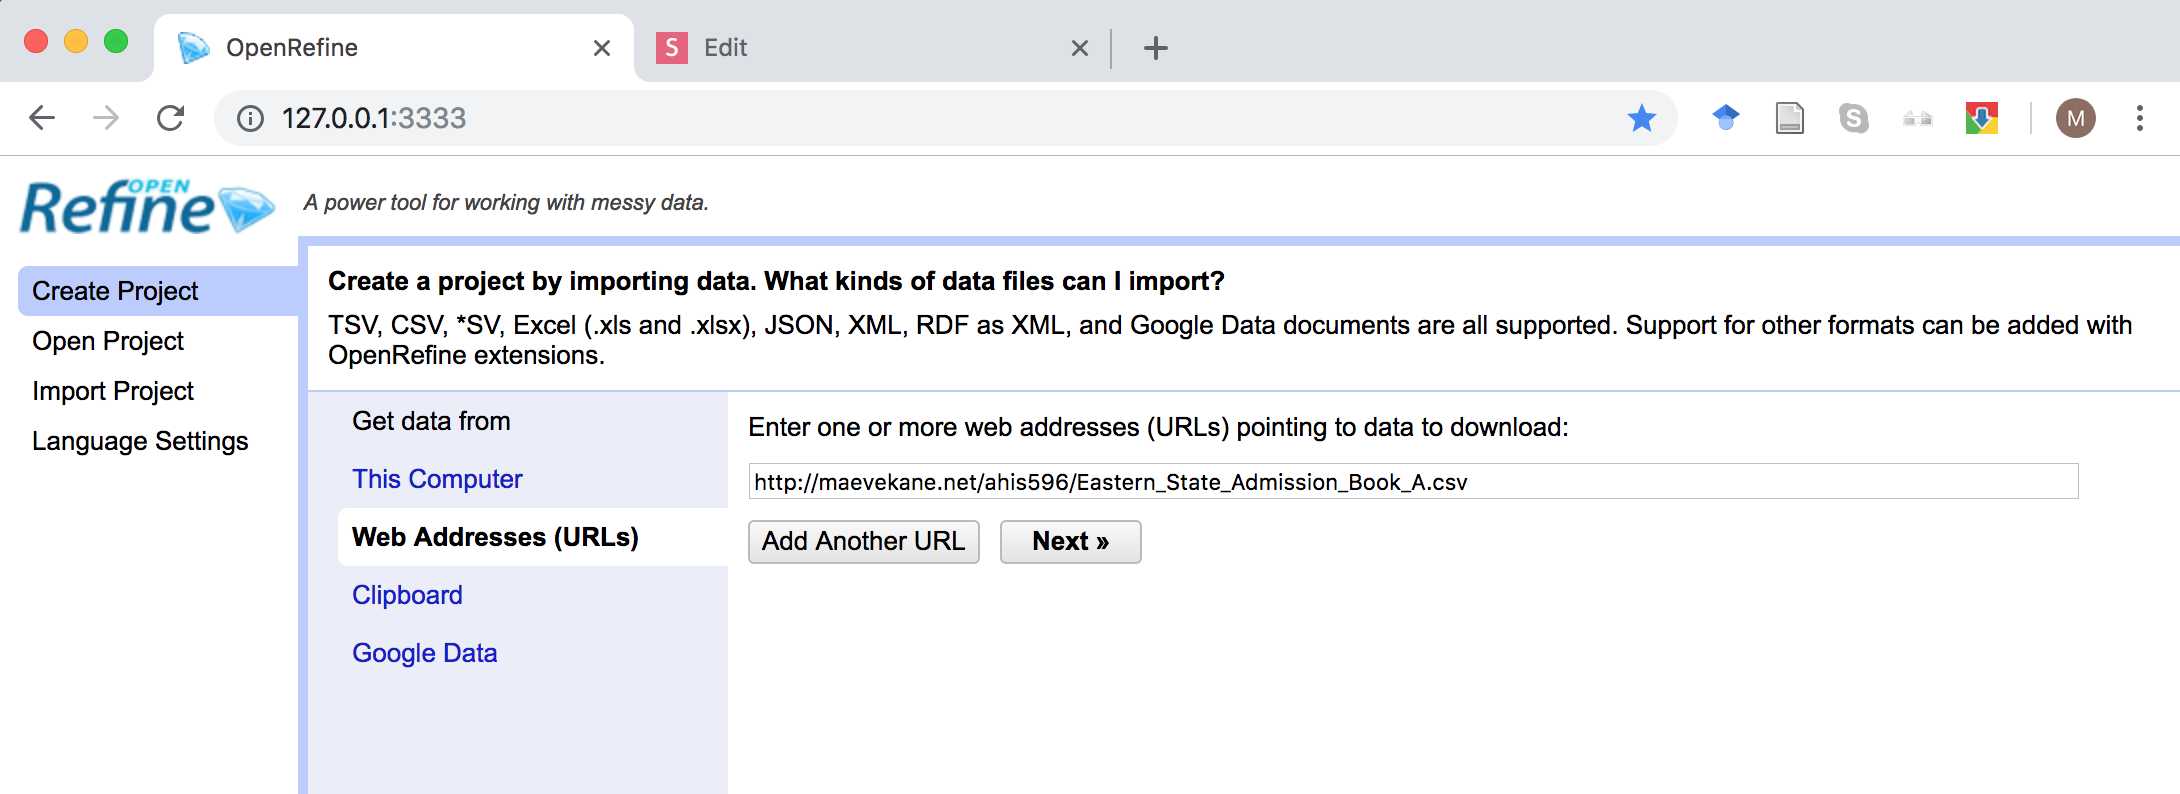
Task: Select Create Project in sidebar
Action: click(x=158, y=291)
